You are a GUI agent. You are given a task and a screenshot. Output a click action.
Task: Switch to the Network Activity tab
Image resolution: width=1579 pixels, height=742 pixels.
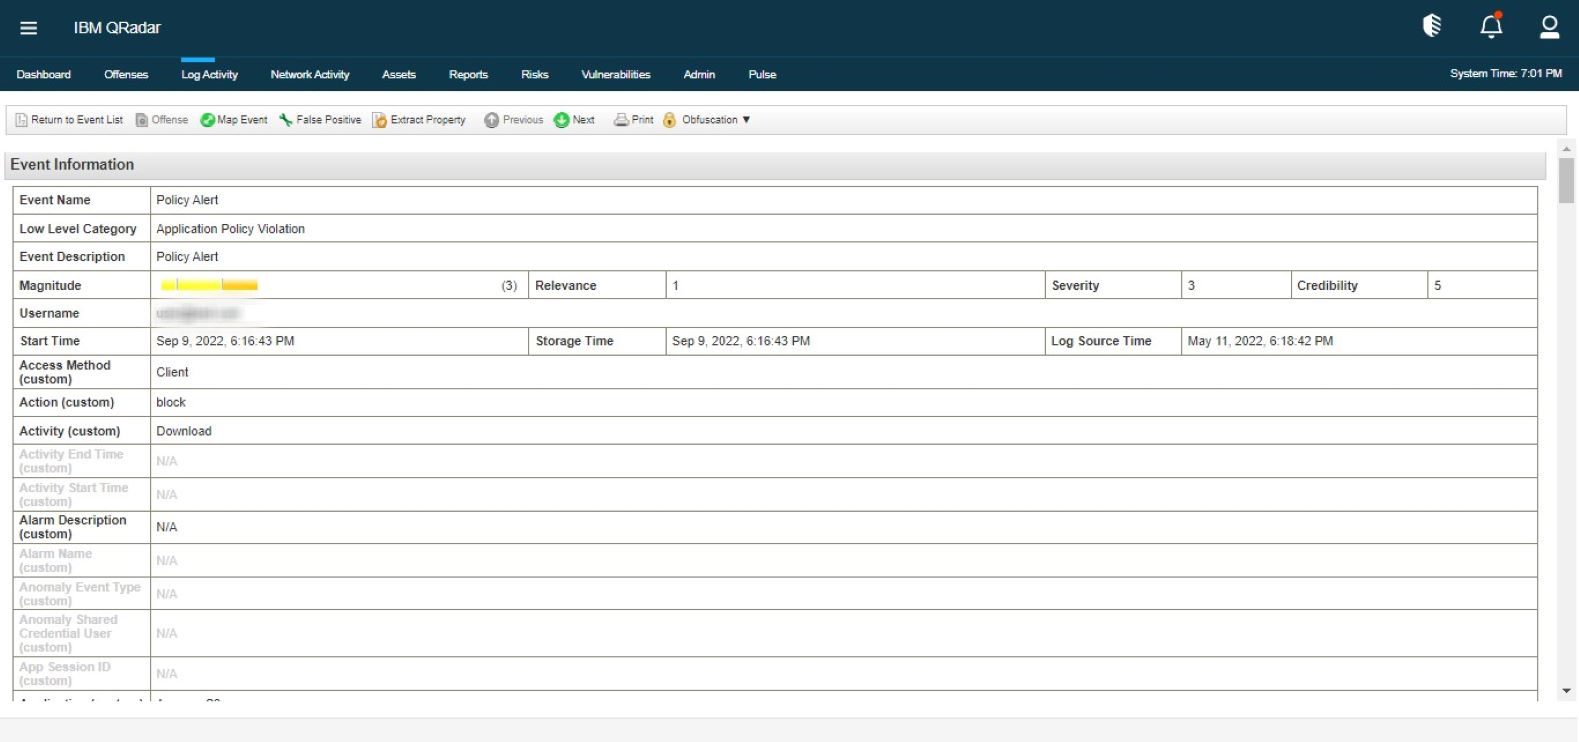[310, 74]
